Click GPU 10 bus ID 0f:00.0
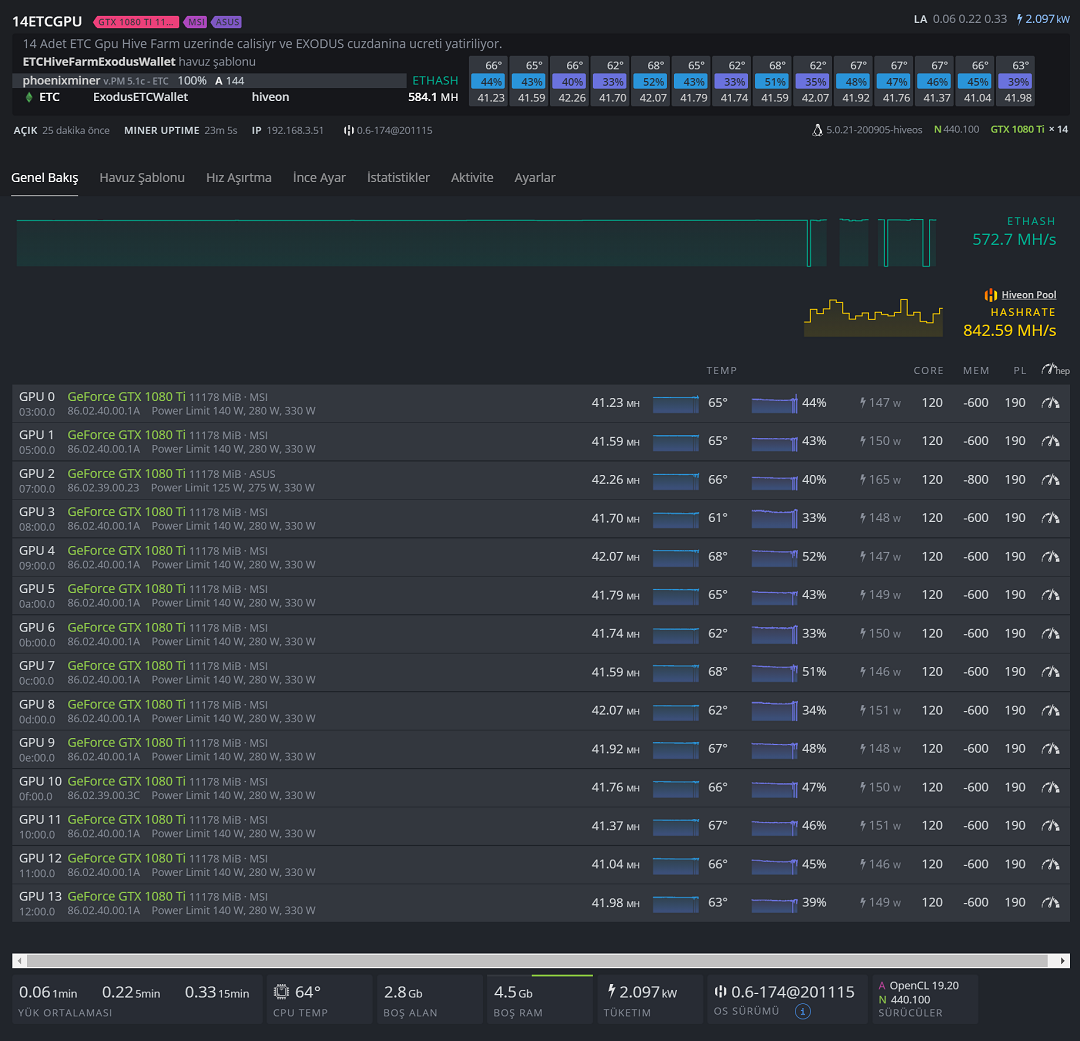The image size is (1080, 1041). [x=37, y=796]
